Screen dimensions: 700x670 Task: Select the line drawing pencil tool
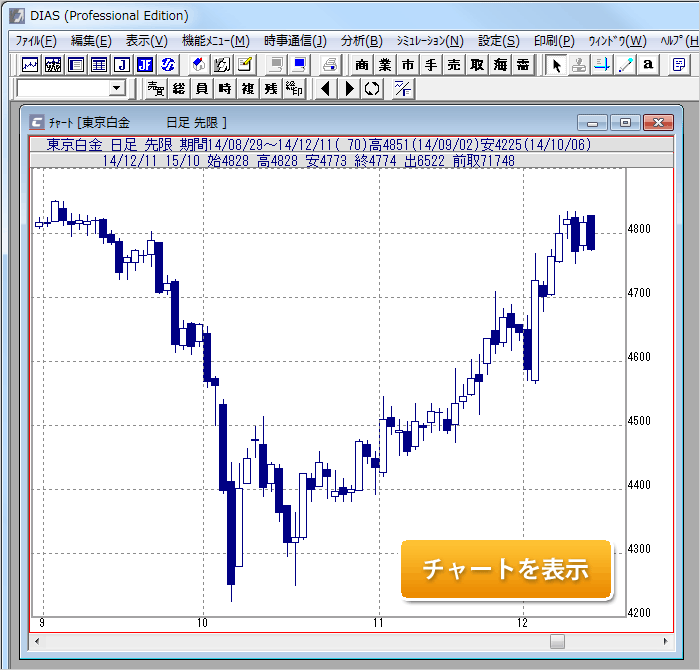(626, 65)
